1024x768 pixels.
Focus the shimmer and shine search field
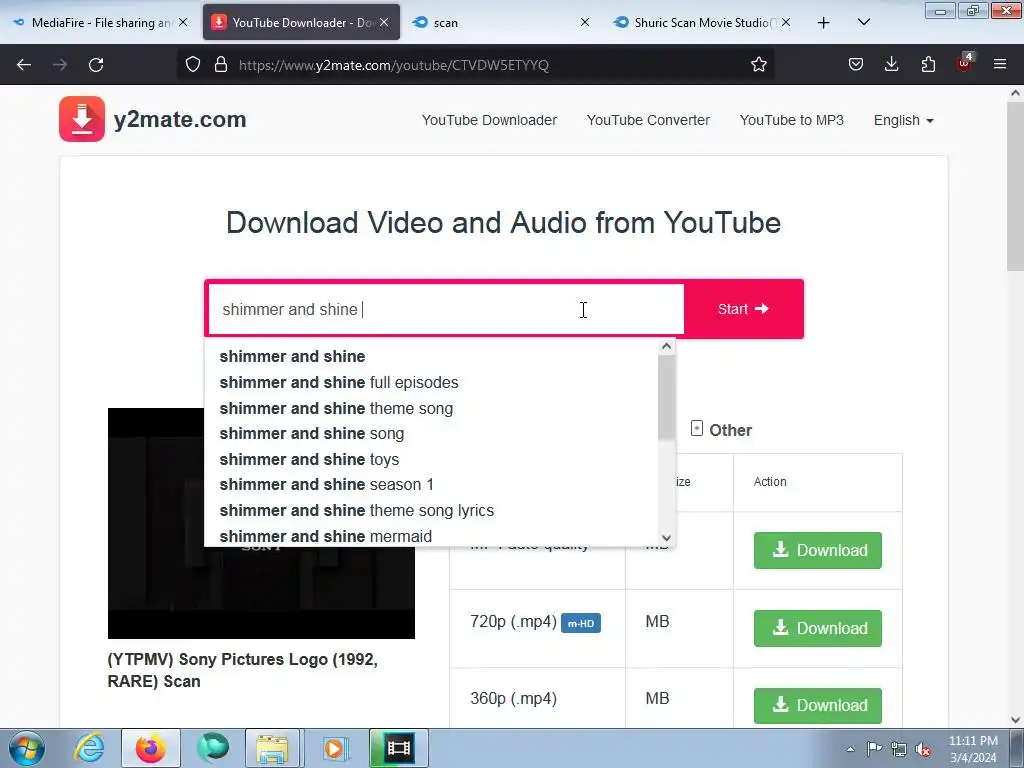pos(446,309)
